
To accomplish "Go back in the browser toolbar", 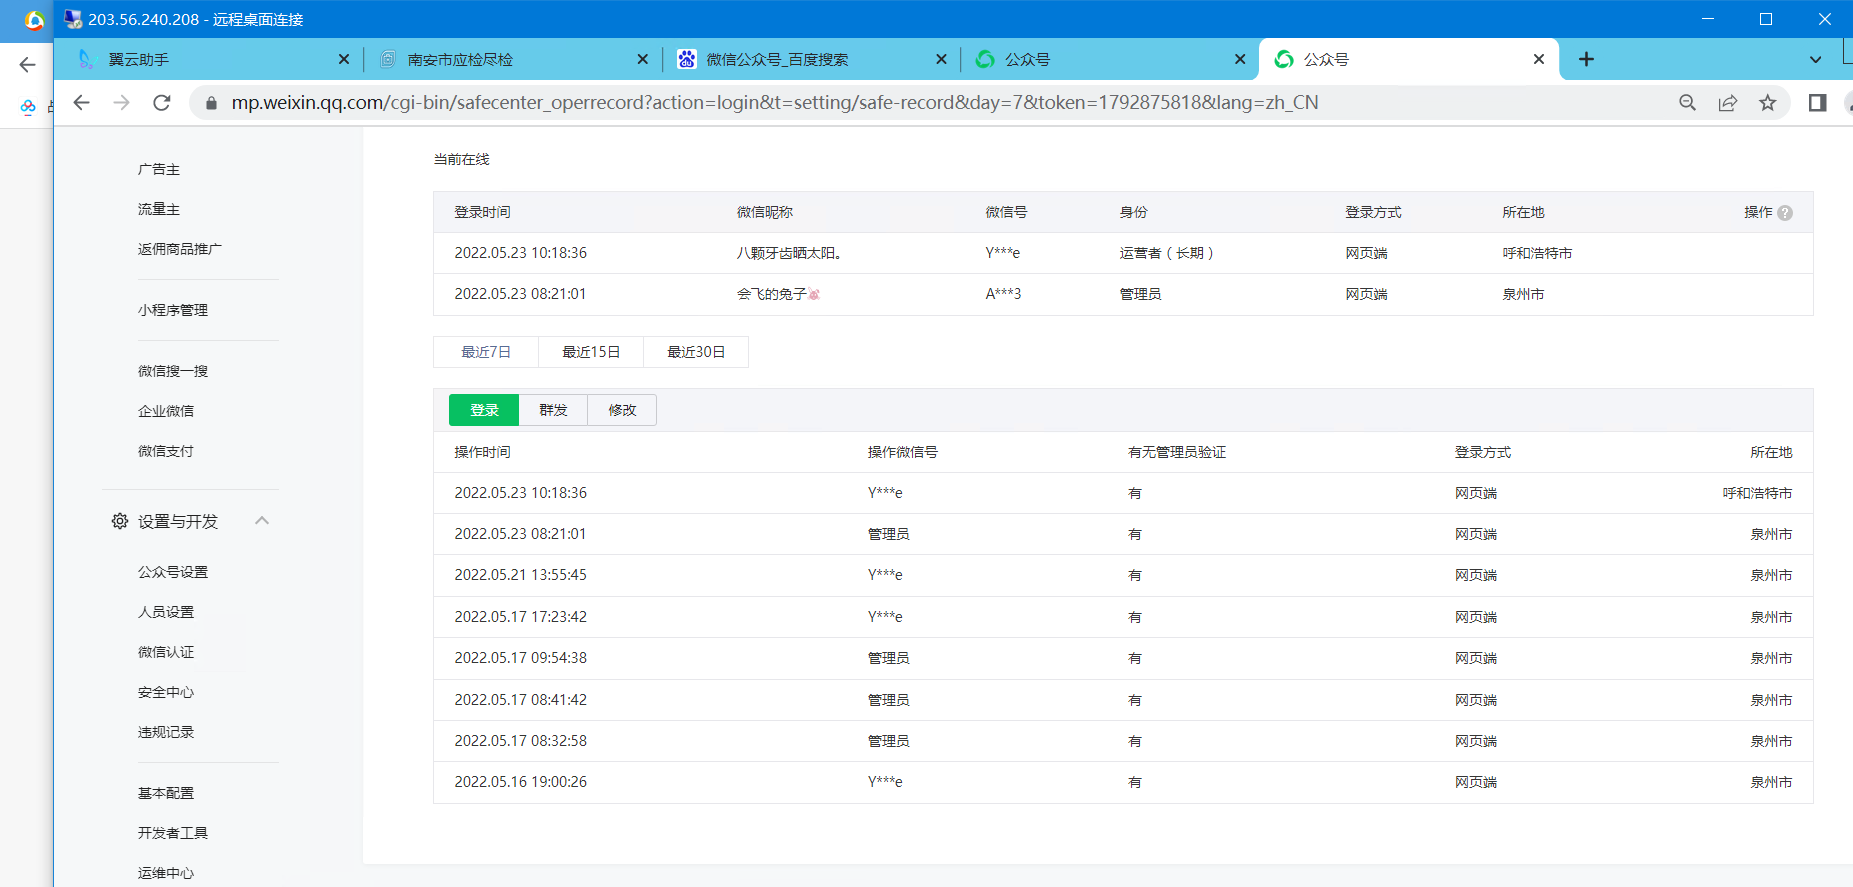I will click(82, 102).
